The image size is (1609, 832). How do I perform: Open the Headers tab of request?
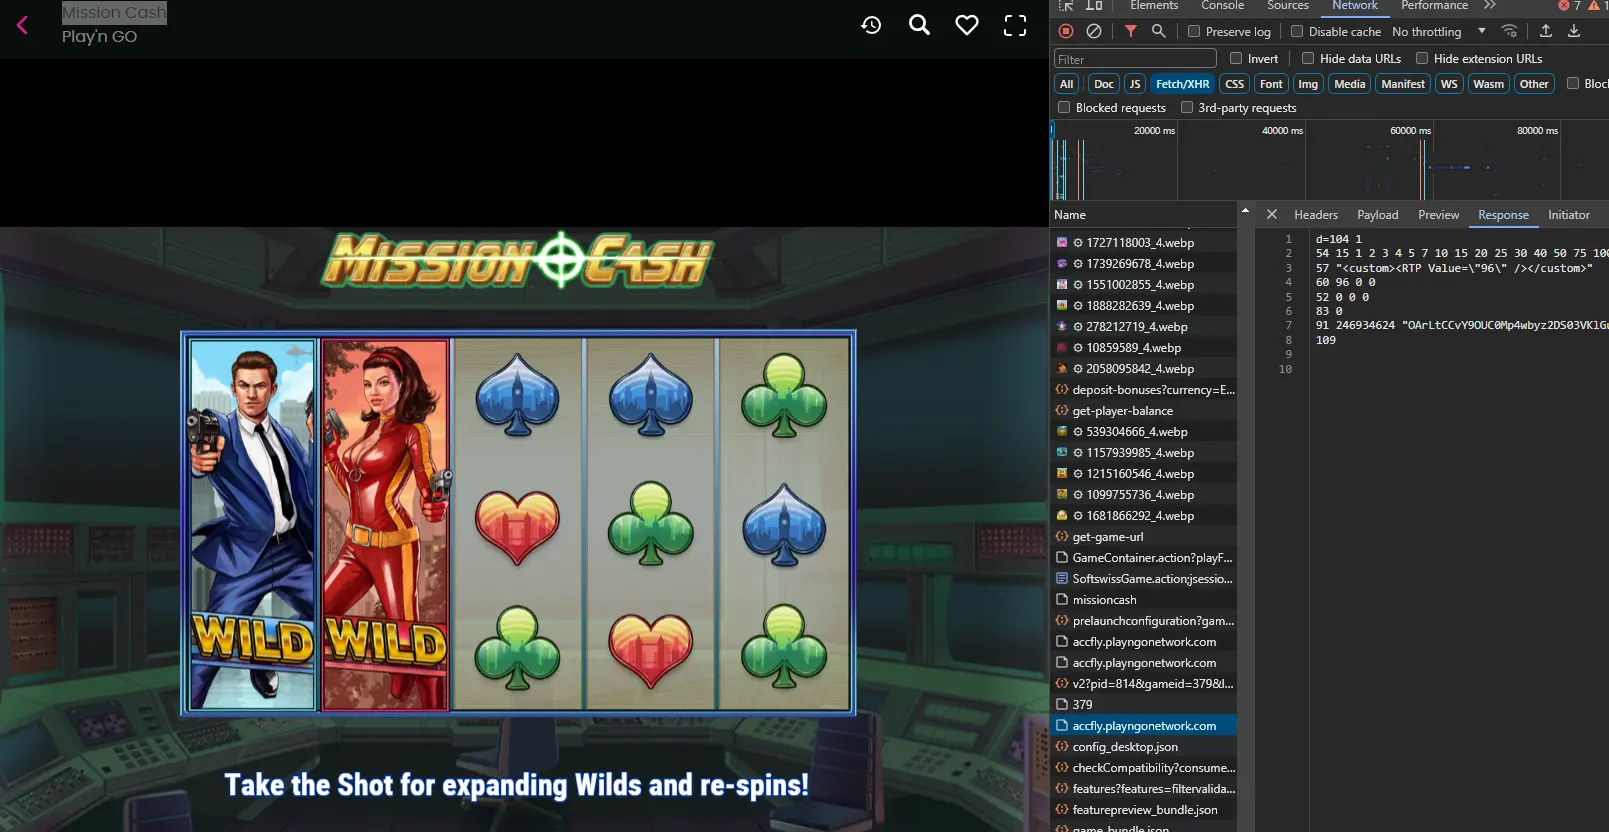click(1316, 215)
